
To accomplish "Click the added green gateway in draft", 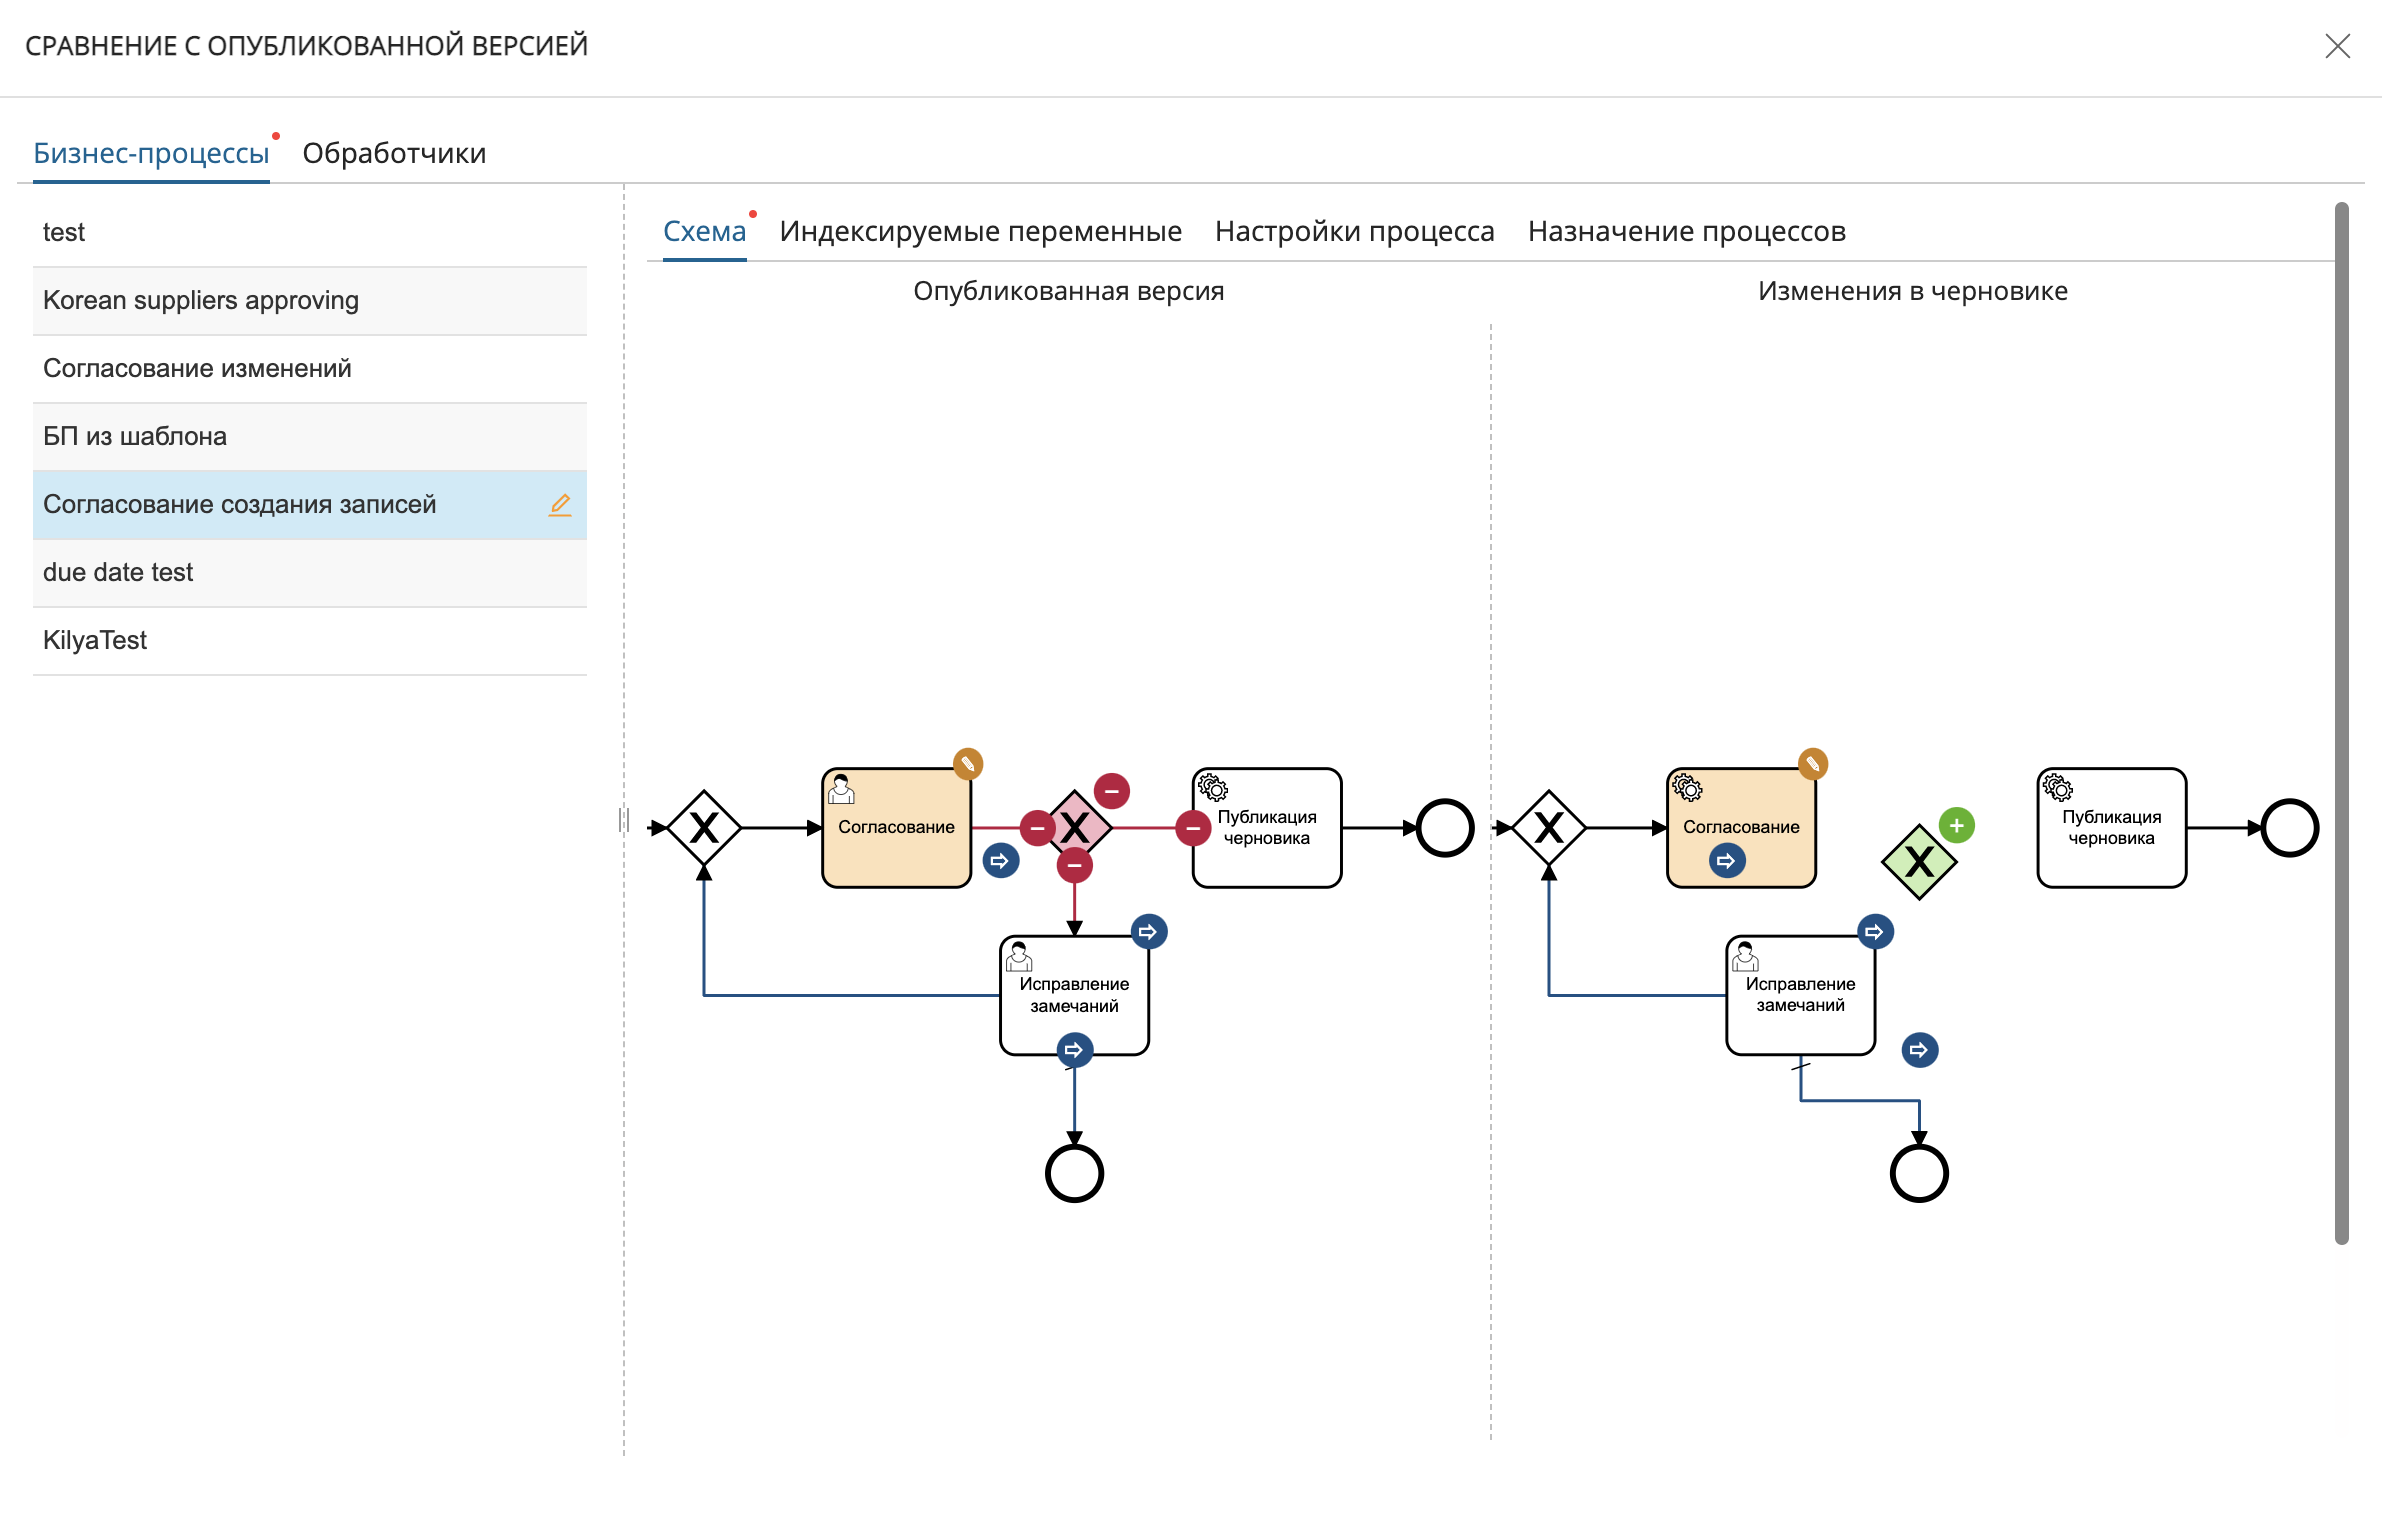I will [1918, 862].
